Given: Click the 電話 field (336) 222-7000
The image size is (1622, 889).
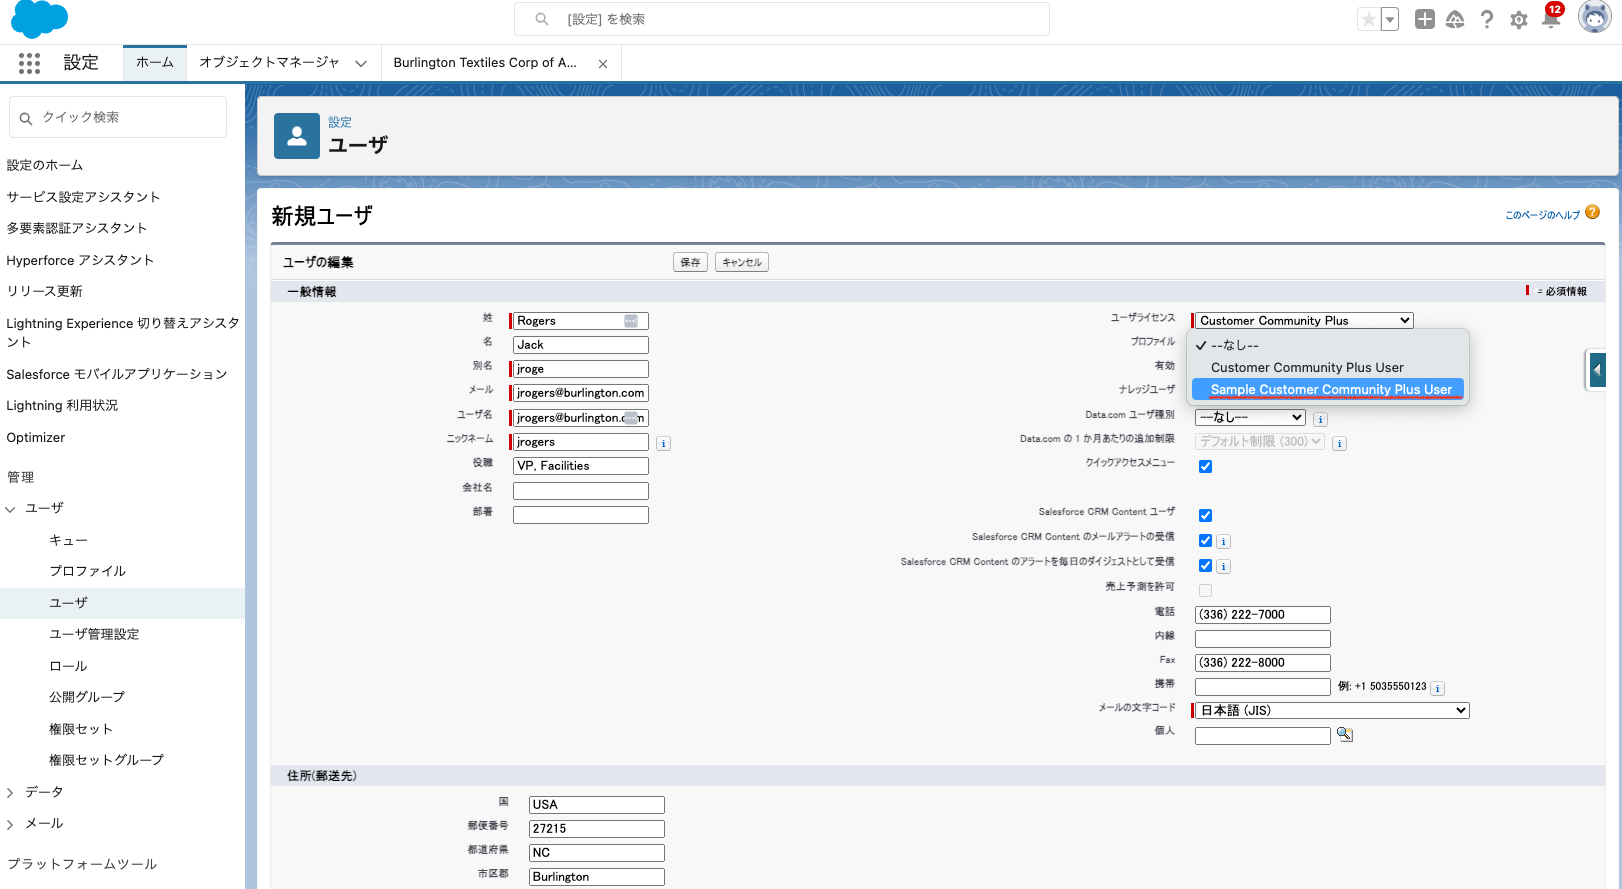Looking at the screenshot, I should [x=1262, y=615].
